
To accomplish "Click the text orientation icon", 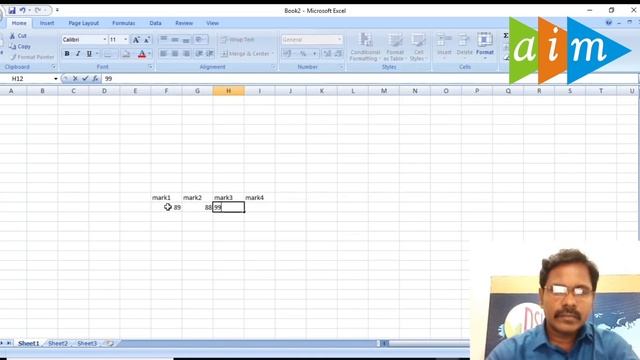I will [x=200, y=39].
